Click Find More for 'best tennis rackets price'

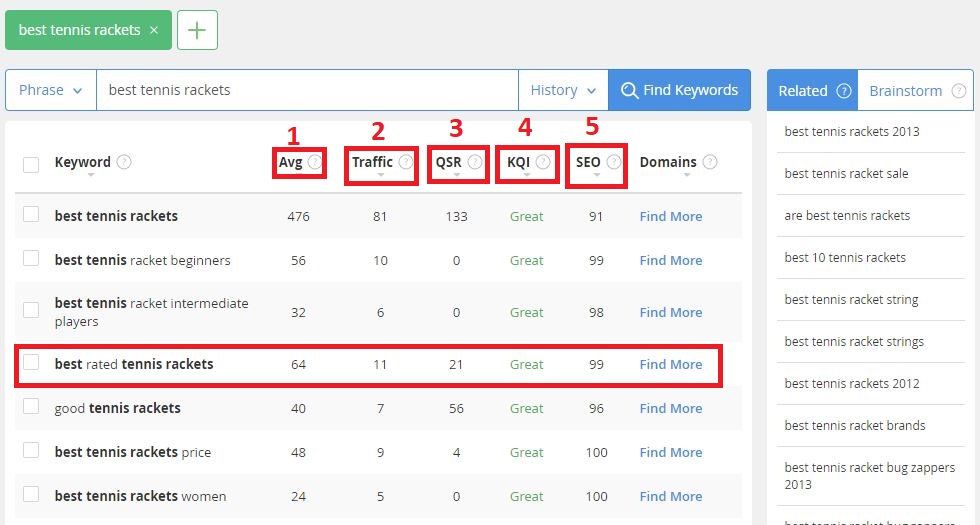pyautogui.click(x=671, y=452)
